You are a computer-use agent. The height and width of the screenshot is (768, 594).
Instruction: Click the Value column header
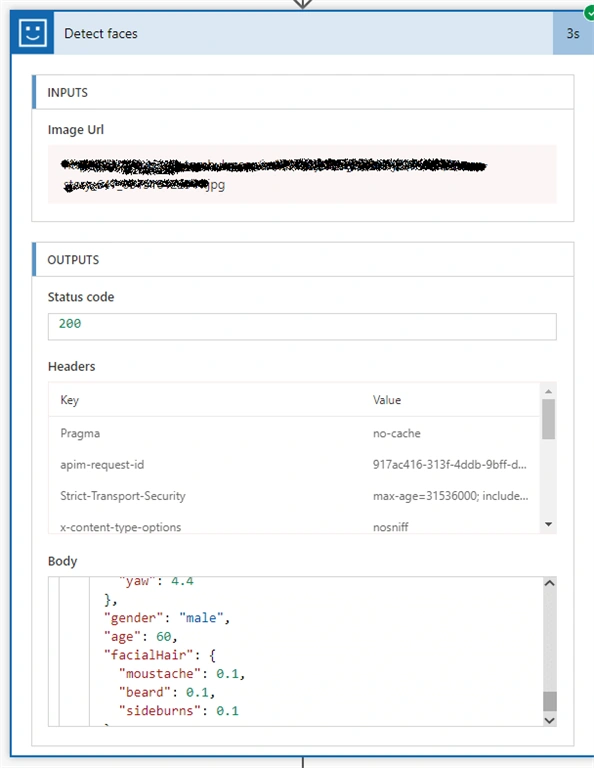(x=387, y=400)
